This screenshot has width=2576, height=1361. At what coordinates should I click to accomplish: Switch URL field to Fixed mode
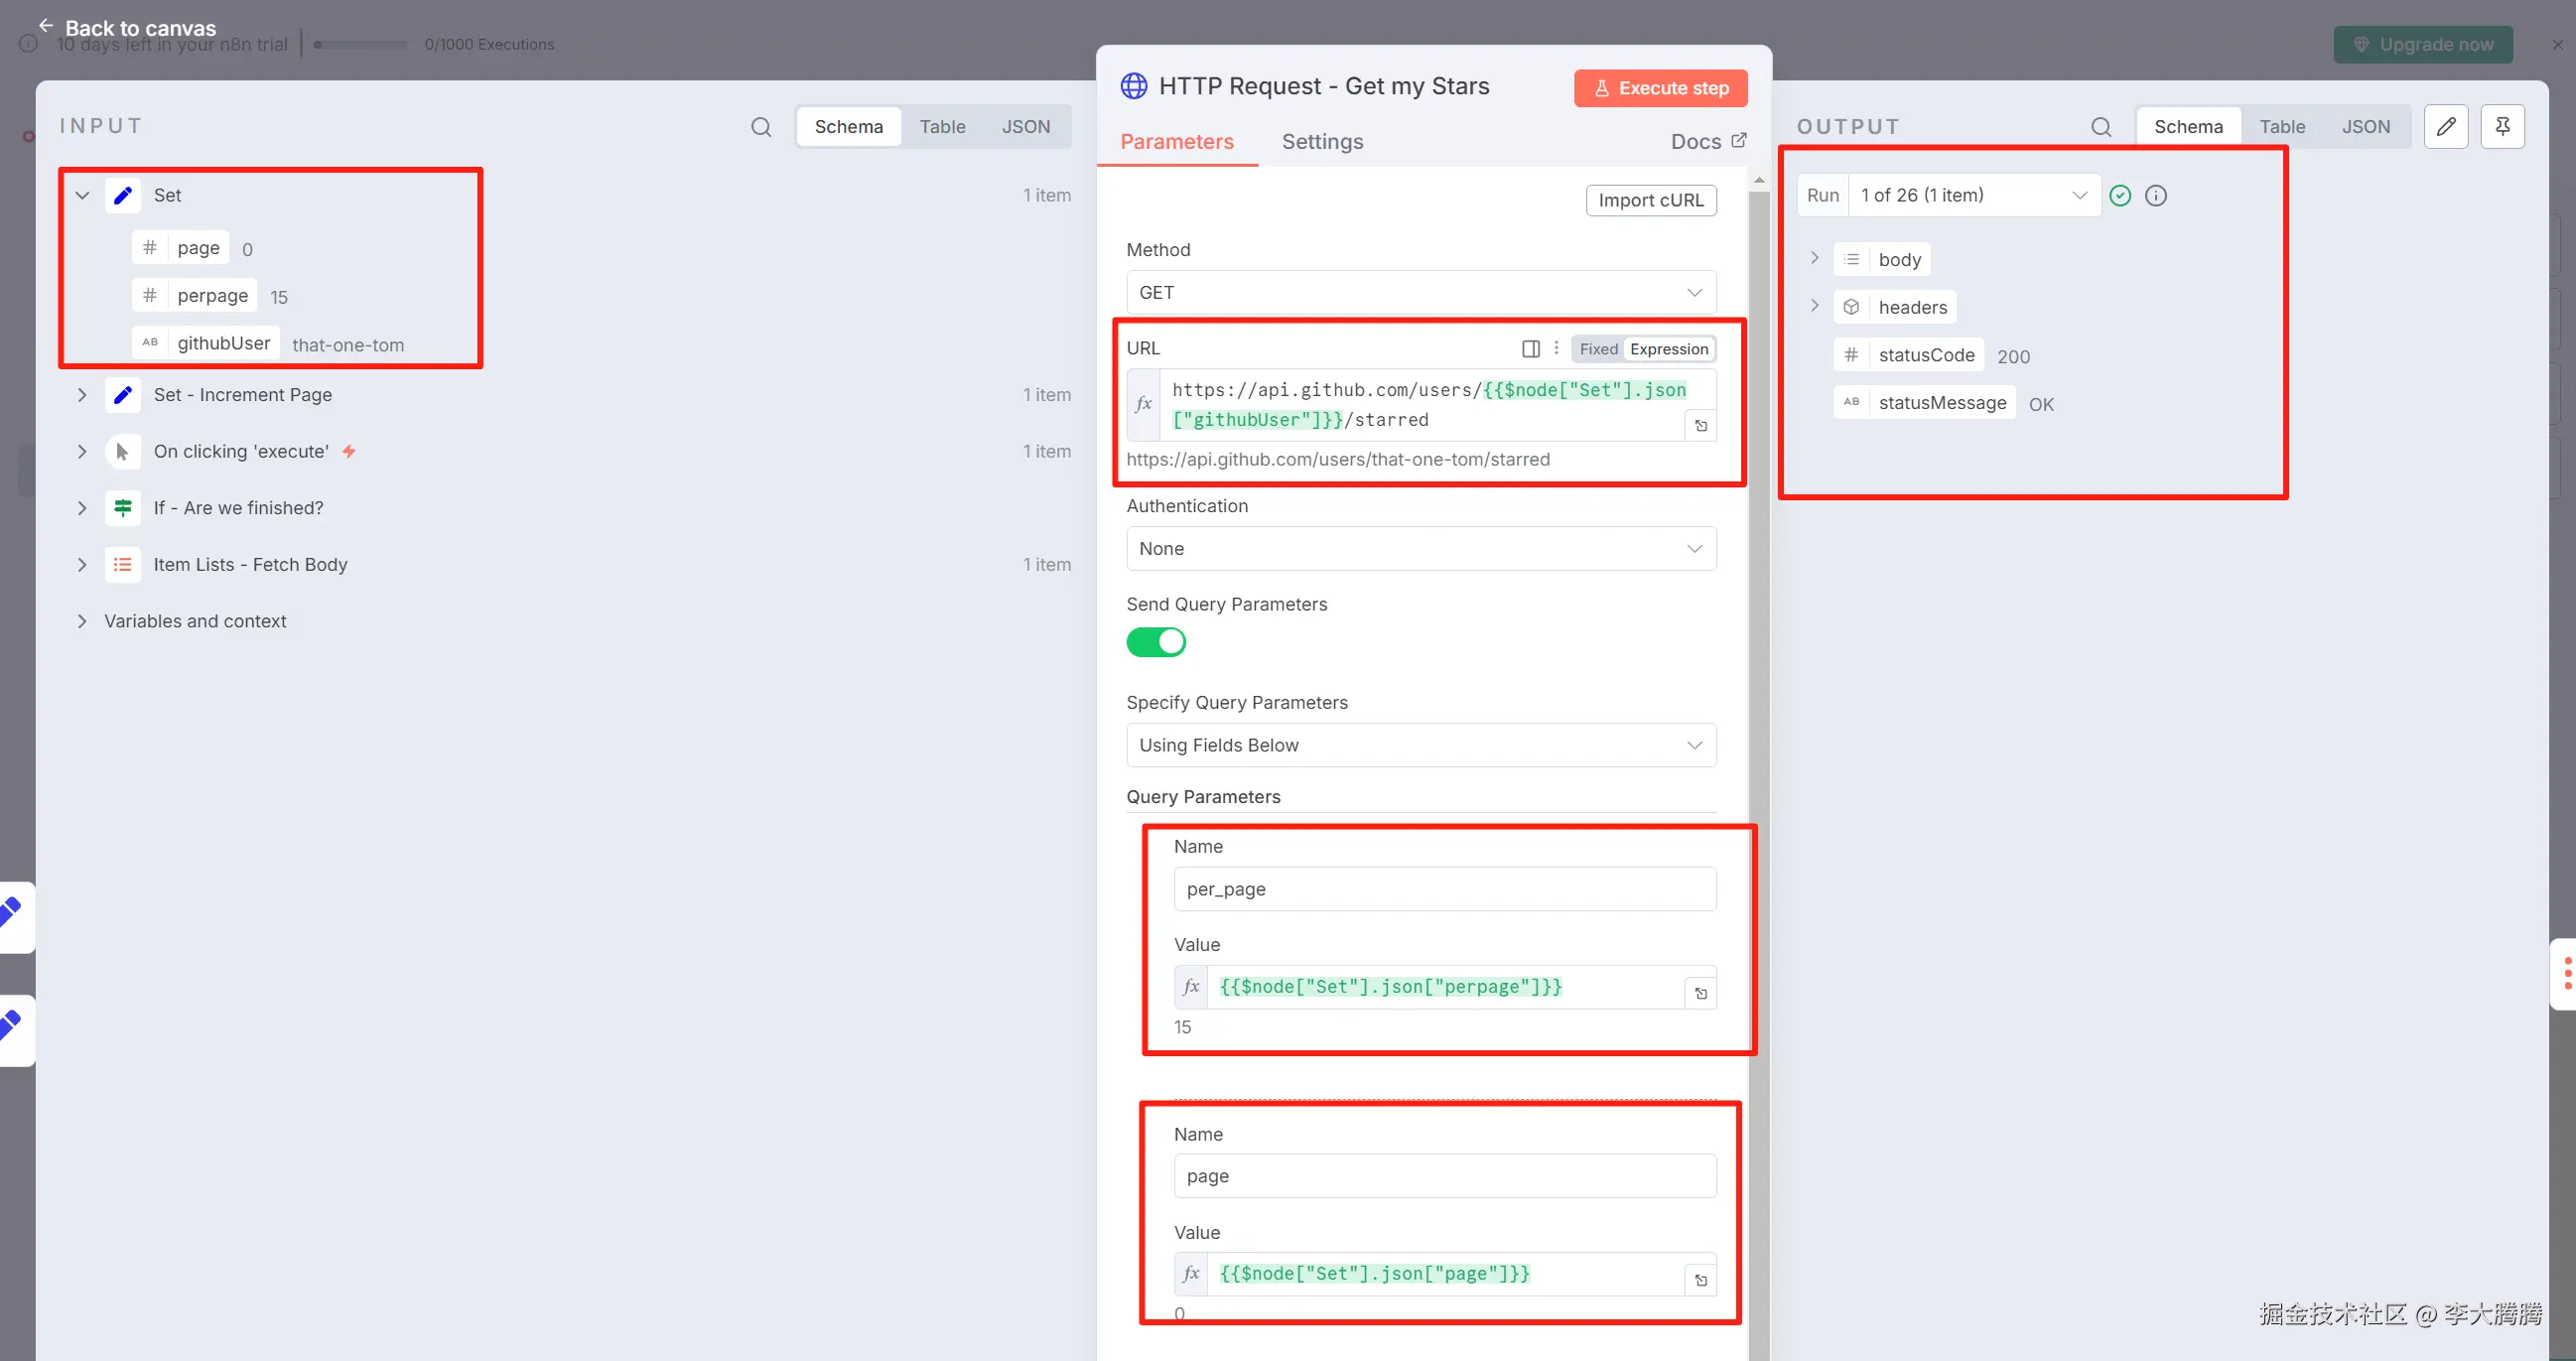point(1598,349)
